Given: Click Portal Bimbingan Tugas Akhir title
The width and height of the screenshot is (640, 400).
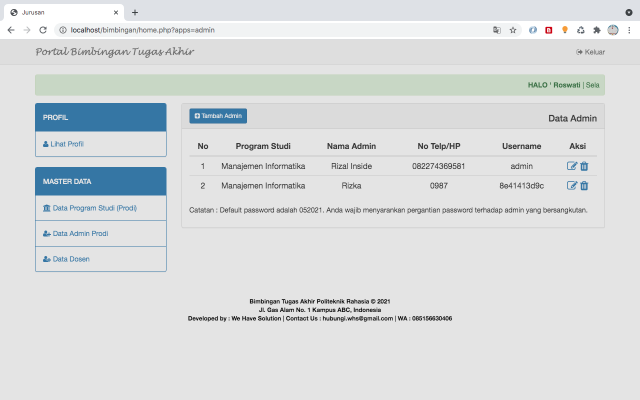Looking at the screenshot, I should tap(114, 52).
